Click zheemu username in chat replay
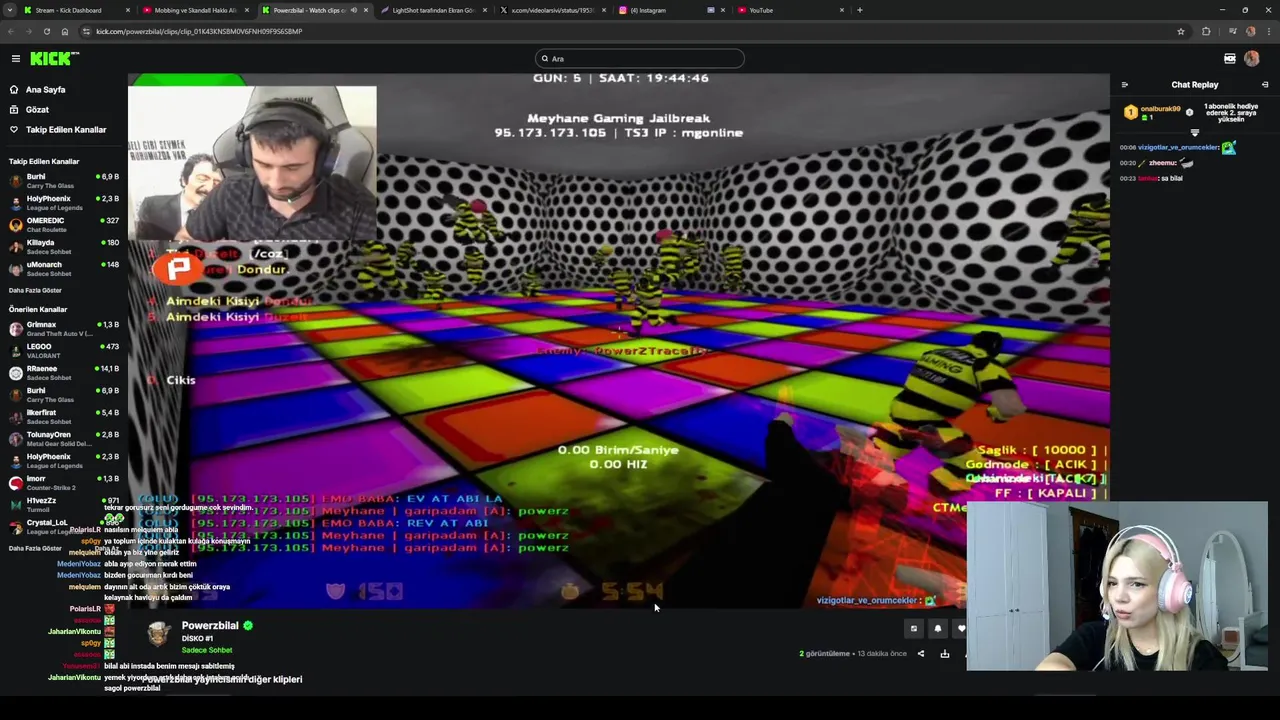The width and height of the screenshot is (1280, 720). (1163, 162)
